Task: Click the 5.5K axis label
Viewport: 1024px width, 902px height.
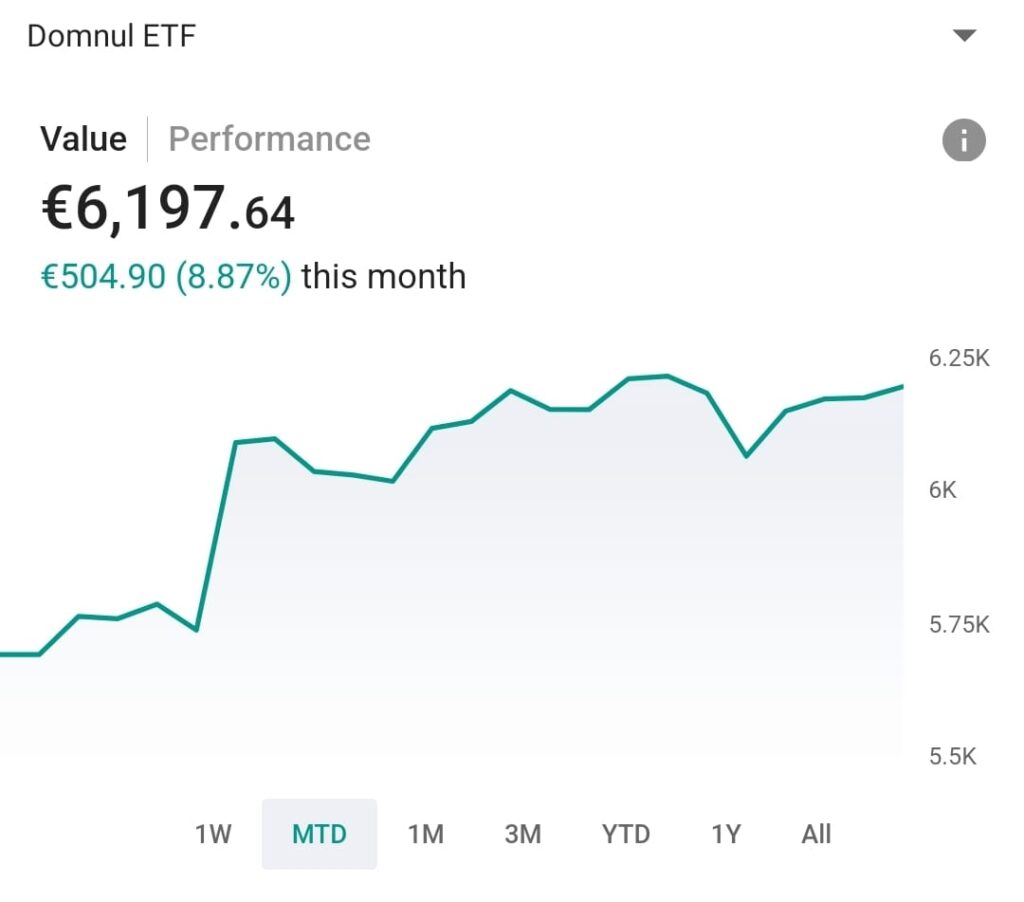Action: (952, 756)
